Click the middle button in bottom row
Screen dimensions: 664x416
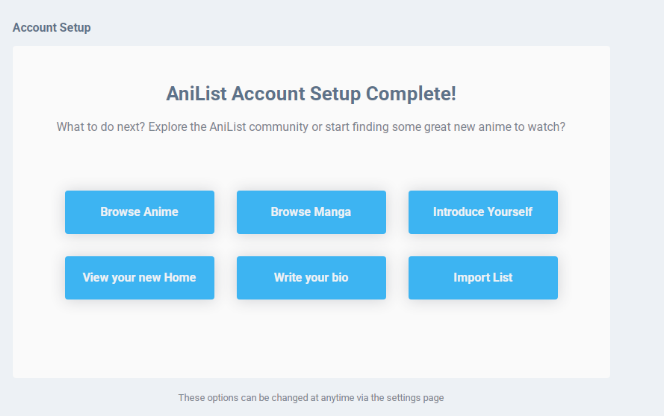pos(311,277)
